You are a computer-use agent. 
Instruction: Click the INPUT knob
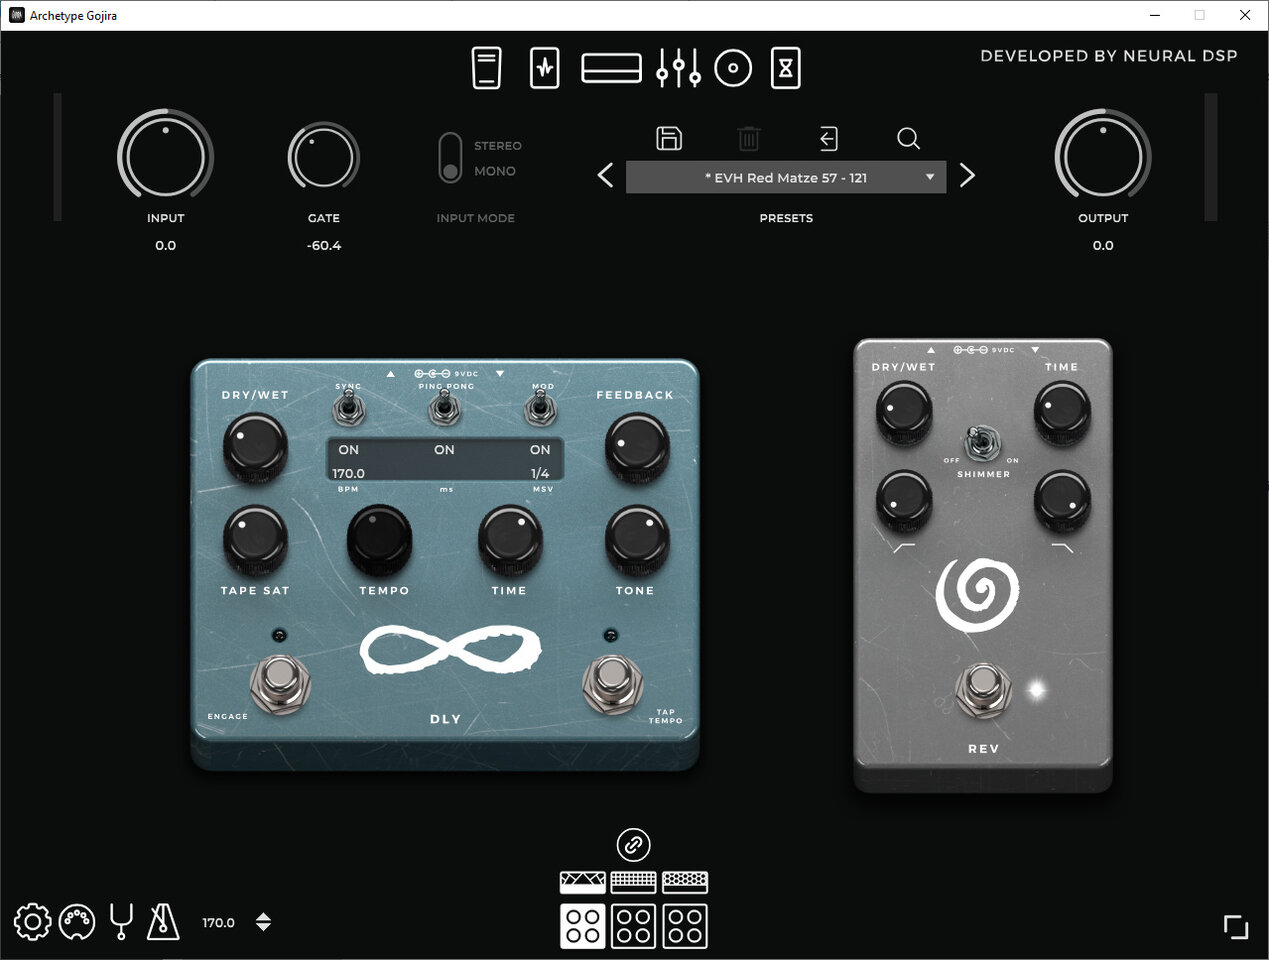point(165,157)
